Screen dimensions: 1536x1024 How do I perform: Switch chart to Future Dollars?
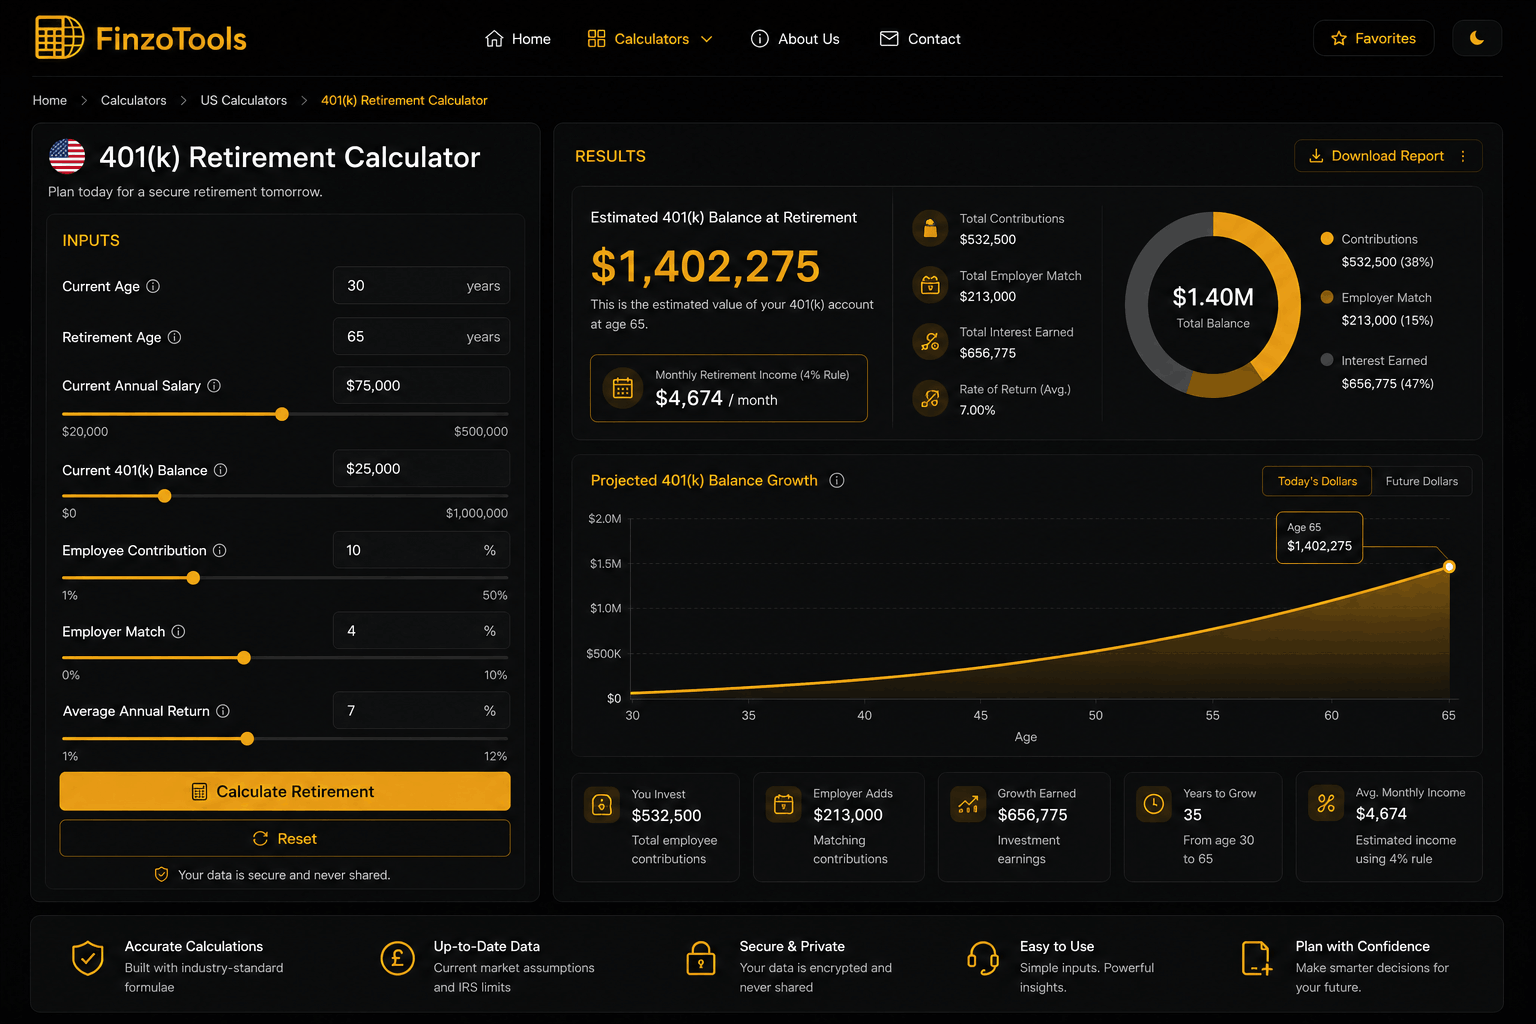tap(1421, 481)
